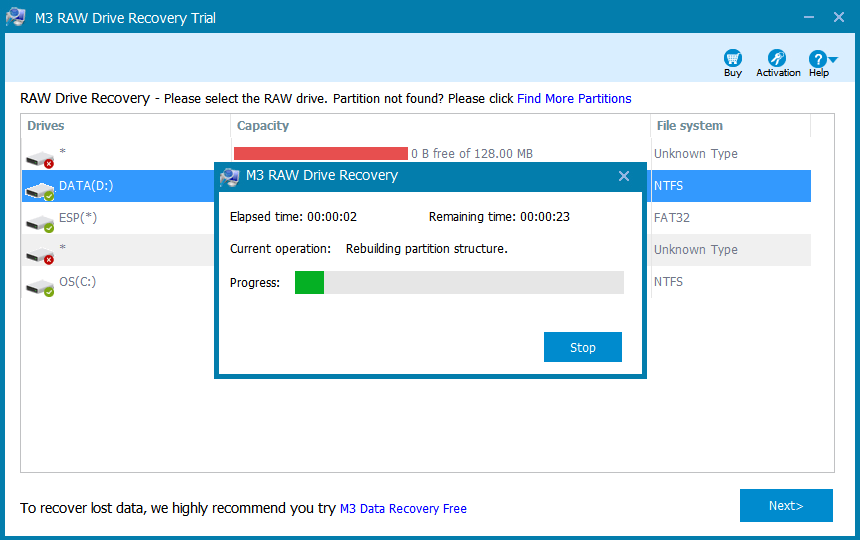
Task: Click Unknown Type cell in gray fourth row
Action: pyautogui.click(x=695, y=249)
